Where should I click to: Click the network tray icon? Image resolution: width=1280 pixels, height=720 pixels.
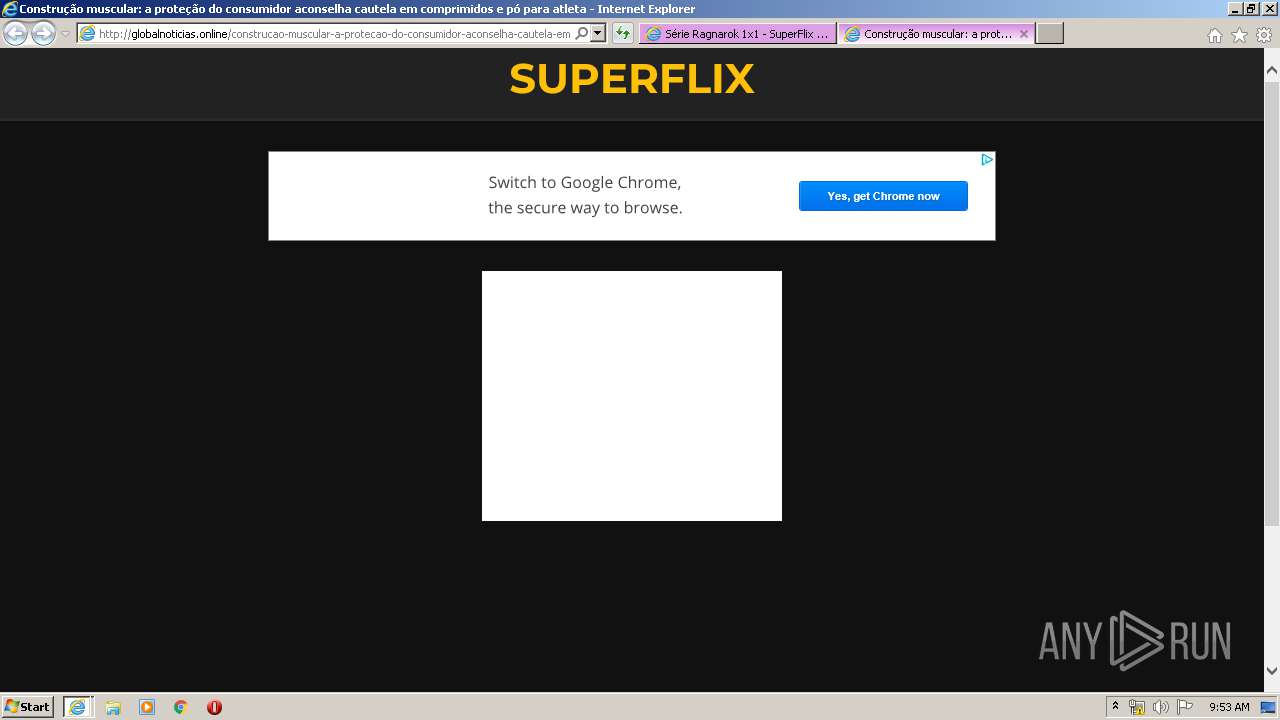[x=1137, y=707]
